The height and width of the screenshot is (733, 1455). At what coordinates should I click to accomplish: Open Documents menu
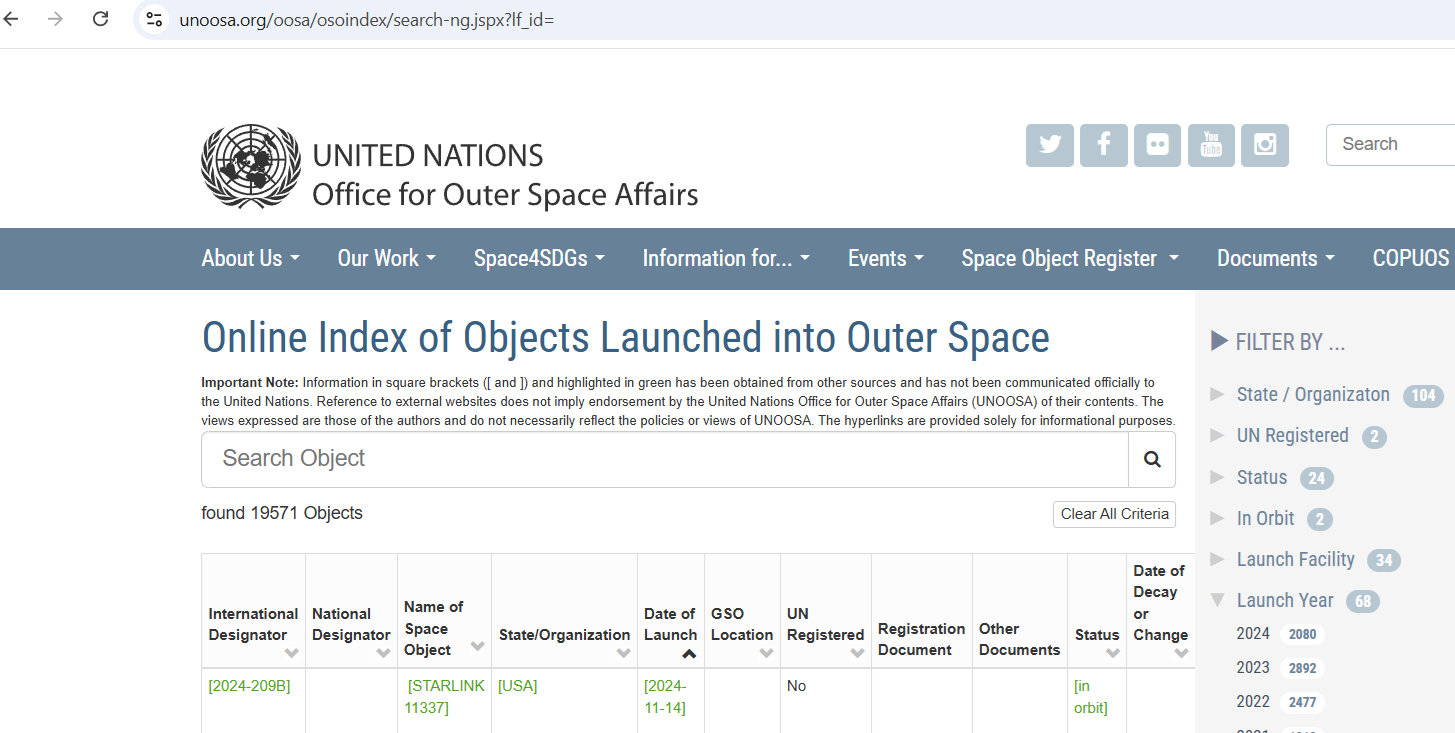pos(1276,258)
